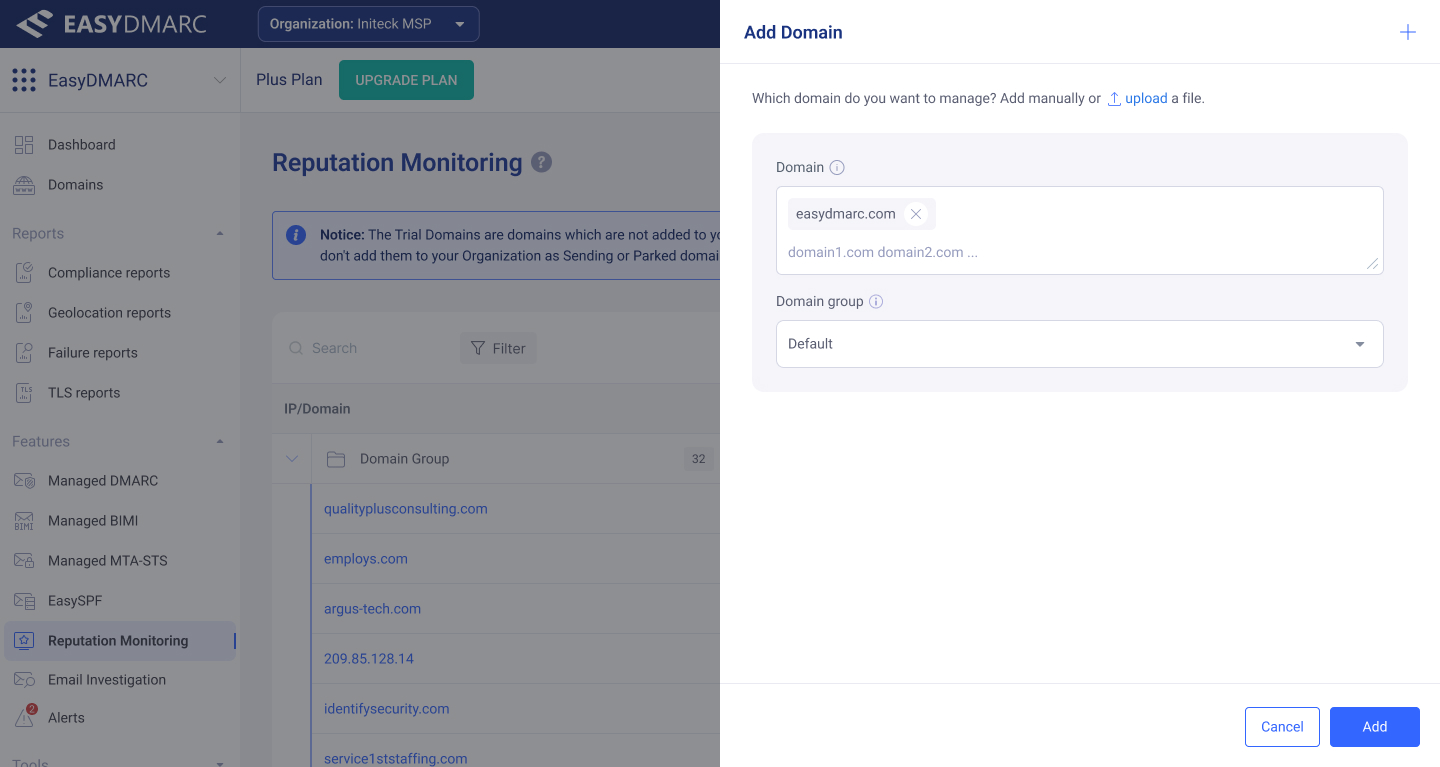The height and width of the screenshot is (767, 1440).
Task: Click the Plus Plan label
Action: pyautogui.click(x=289, y=80)
